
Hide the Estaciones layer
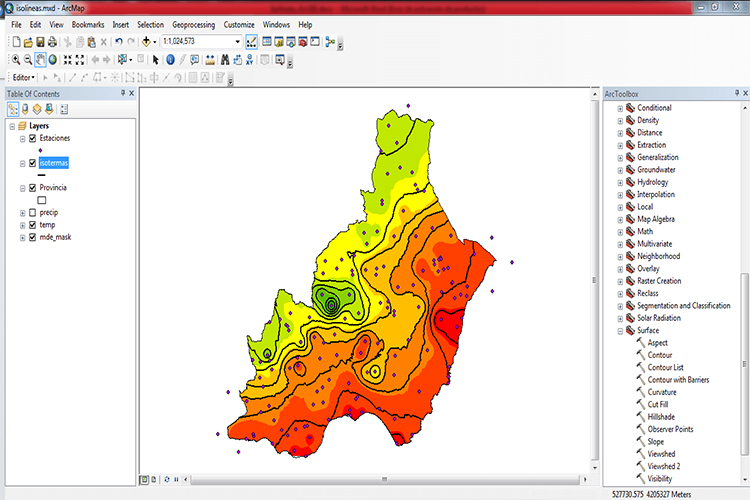(x=32, y=138)
